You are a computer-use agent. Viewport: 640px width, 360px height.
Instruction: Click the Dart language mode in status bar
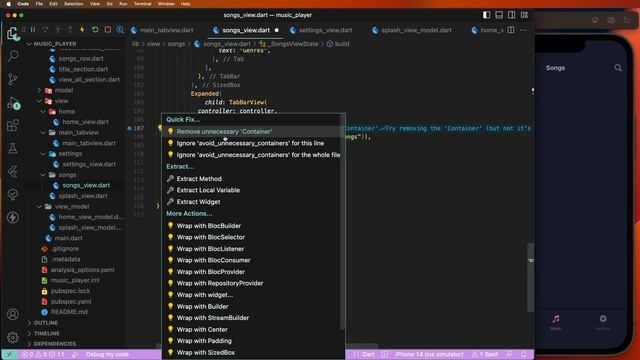(x=368, y=354)
